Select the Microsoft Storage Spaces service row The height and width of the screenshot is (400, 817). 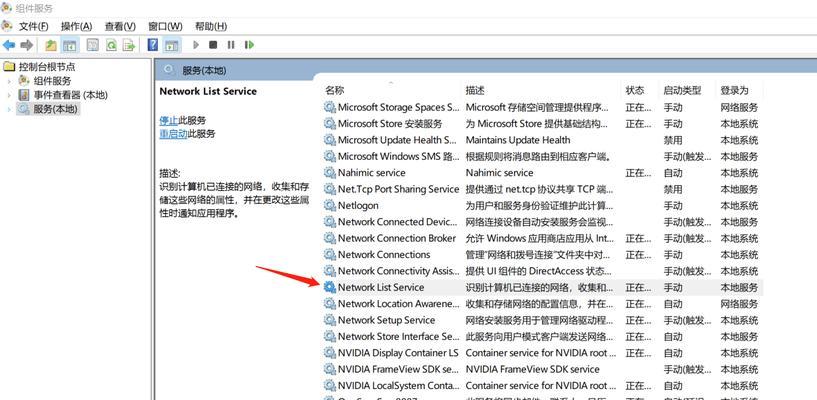pyautogui.click(x=542, y=107)
